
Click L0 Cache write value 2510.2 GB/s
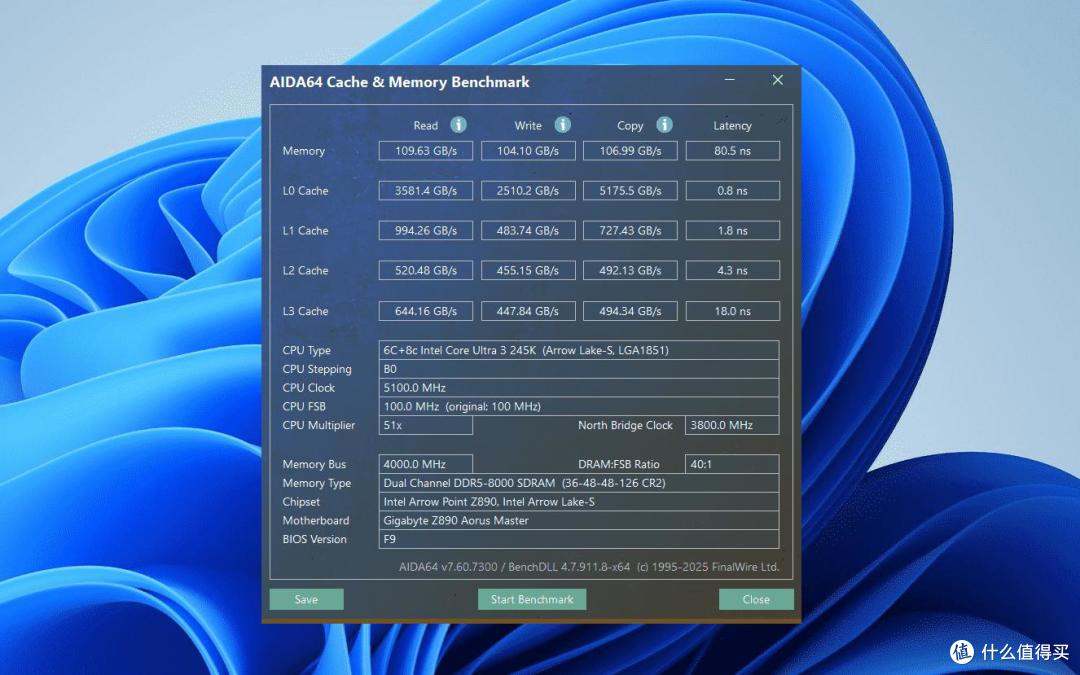coord(528,191)
